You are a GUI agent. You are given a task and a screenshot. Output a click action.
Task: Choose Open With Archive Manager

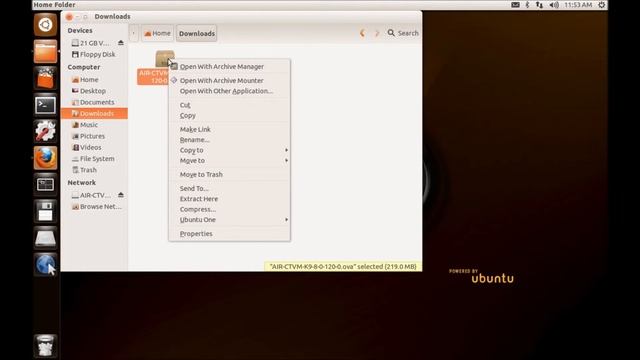click(x=229, y=67)
